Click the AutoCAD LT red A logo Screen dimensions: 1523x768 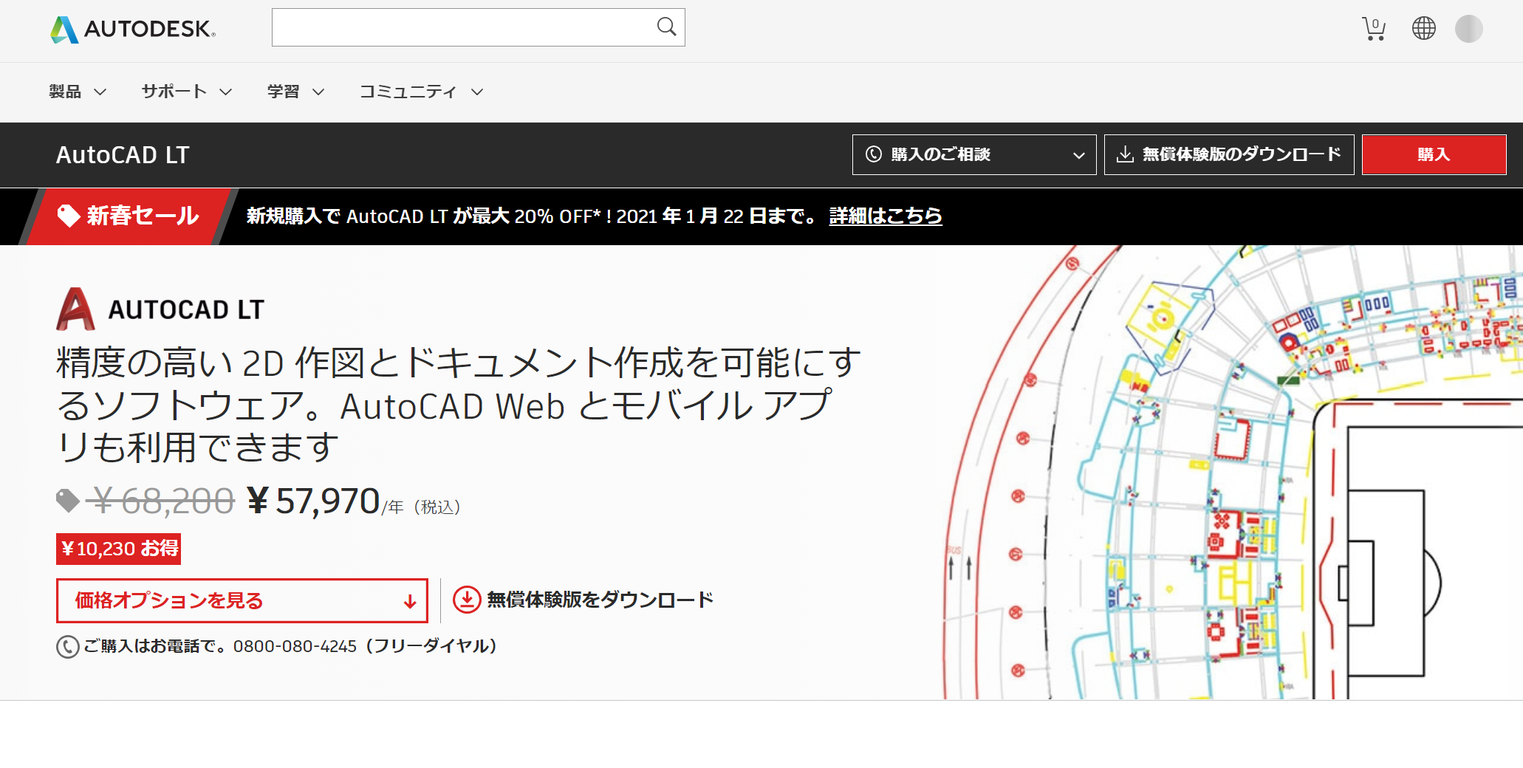(75, 309)
